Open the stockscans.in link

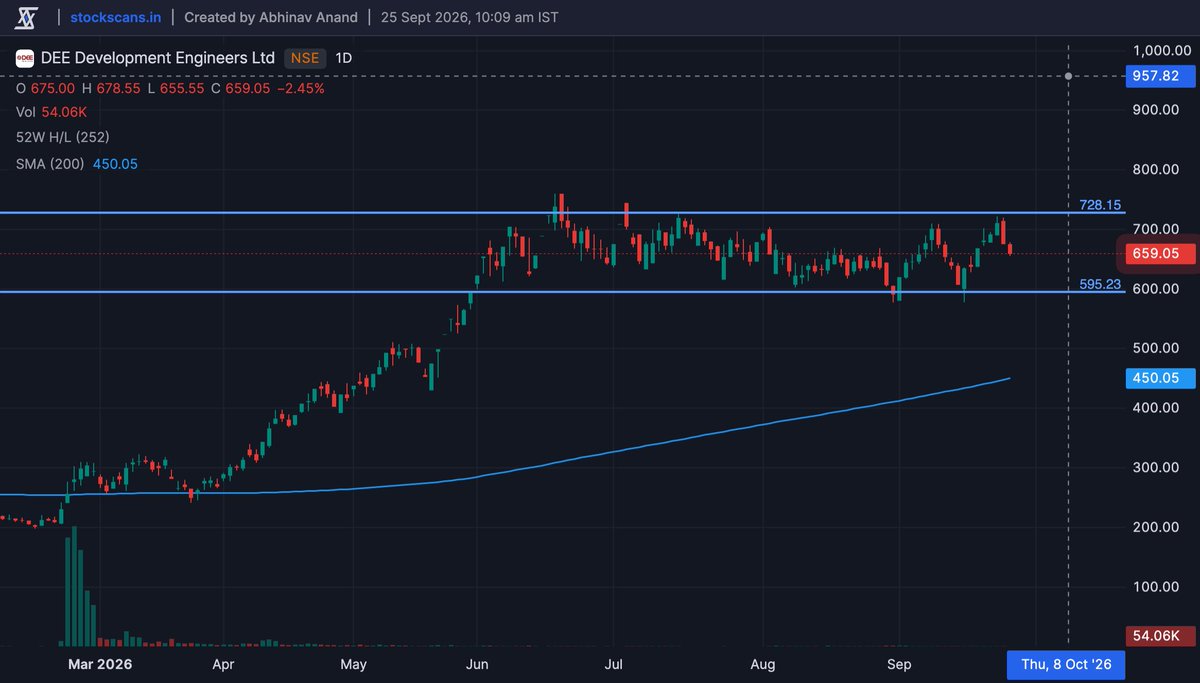pos(116,18)
